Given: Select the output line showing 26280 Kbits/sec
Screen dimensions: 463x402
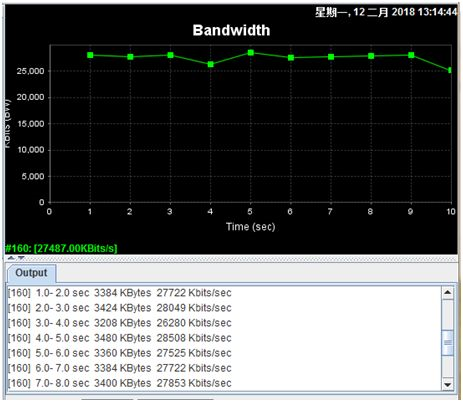Looking at the screenshot, I should click(120, 323).
